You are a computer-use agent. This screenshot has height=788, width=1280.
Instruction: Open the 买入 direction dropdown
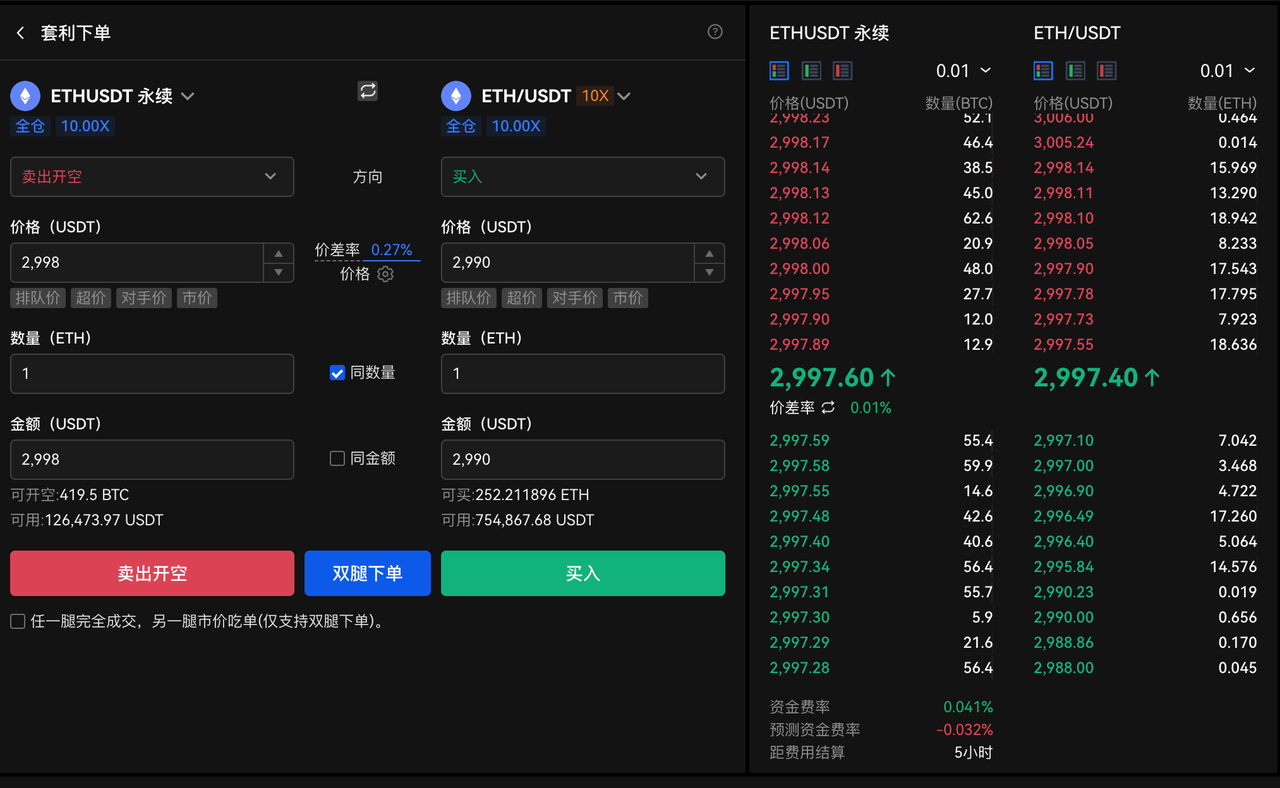(583, 177)
